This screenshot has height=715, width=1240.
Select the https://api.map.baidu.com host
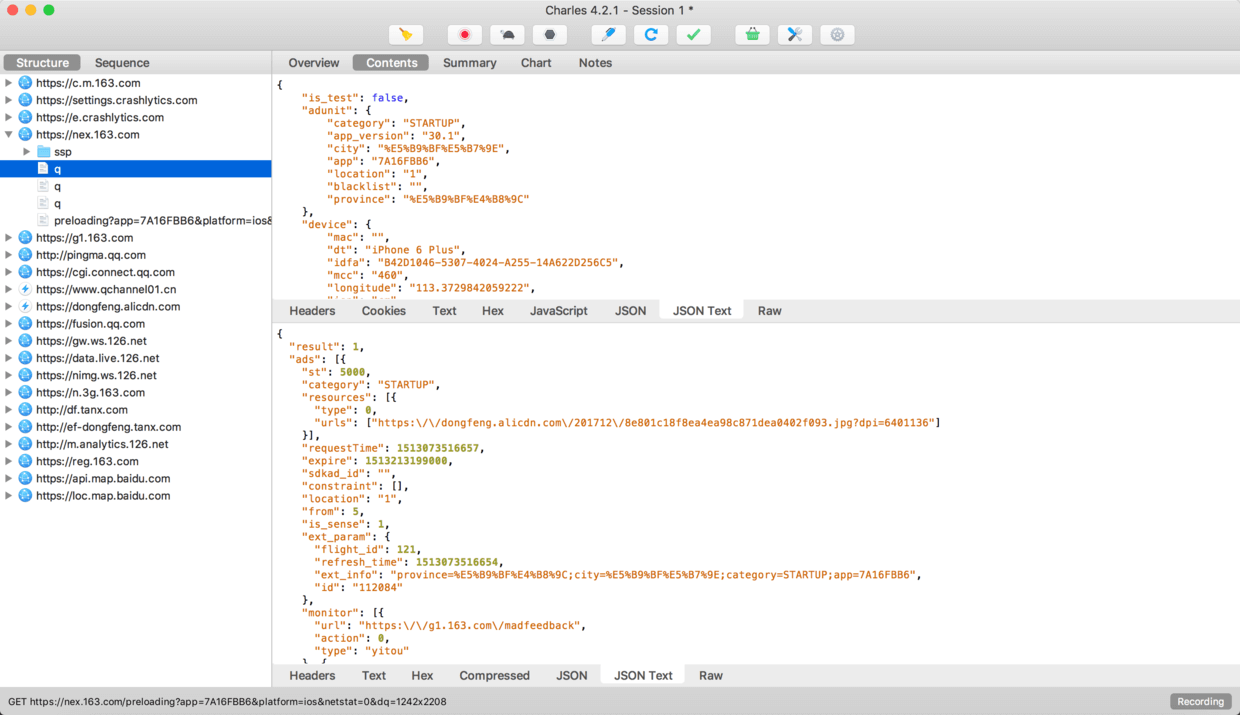pyautogui.click(x=102, y=478)
